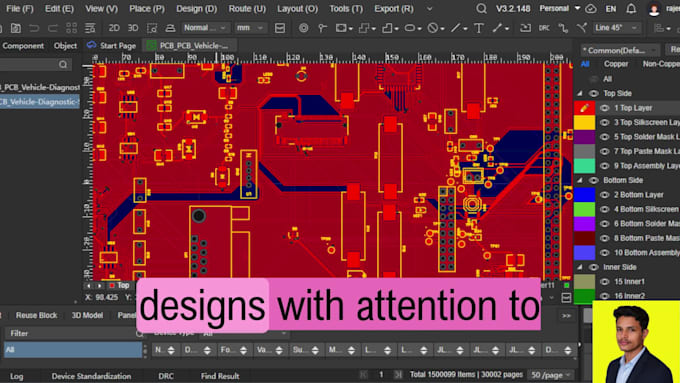Click the blue 2 Bottom Layer color swatch
Screen dimensions: 680x383
pos(584,195)
